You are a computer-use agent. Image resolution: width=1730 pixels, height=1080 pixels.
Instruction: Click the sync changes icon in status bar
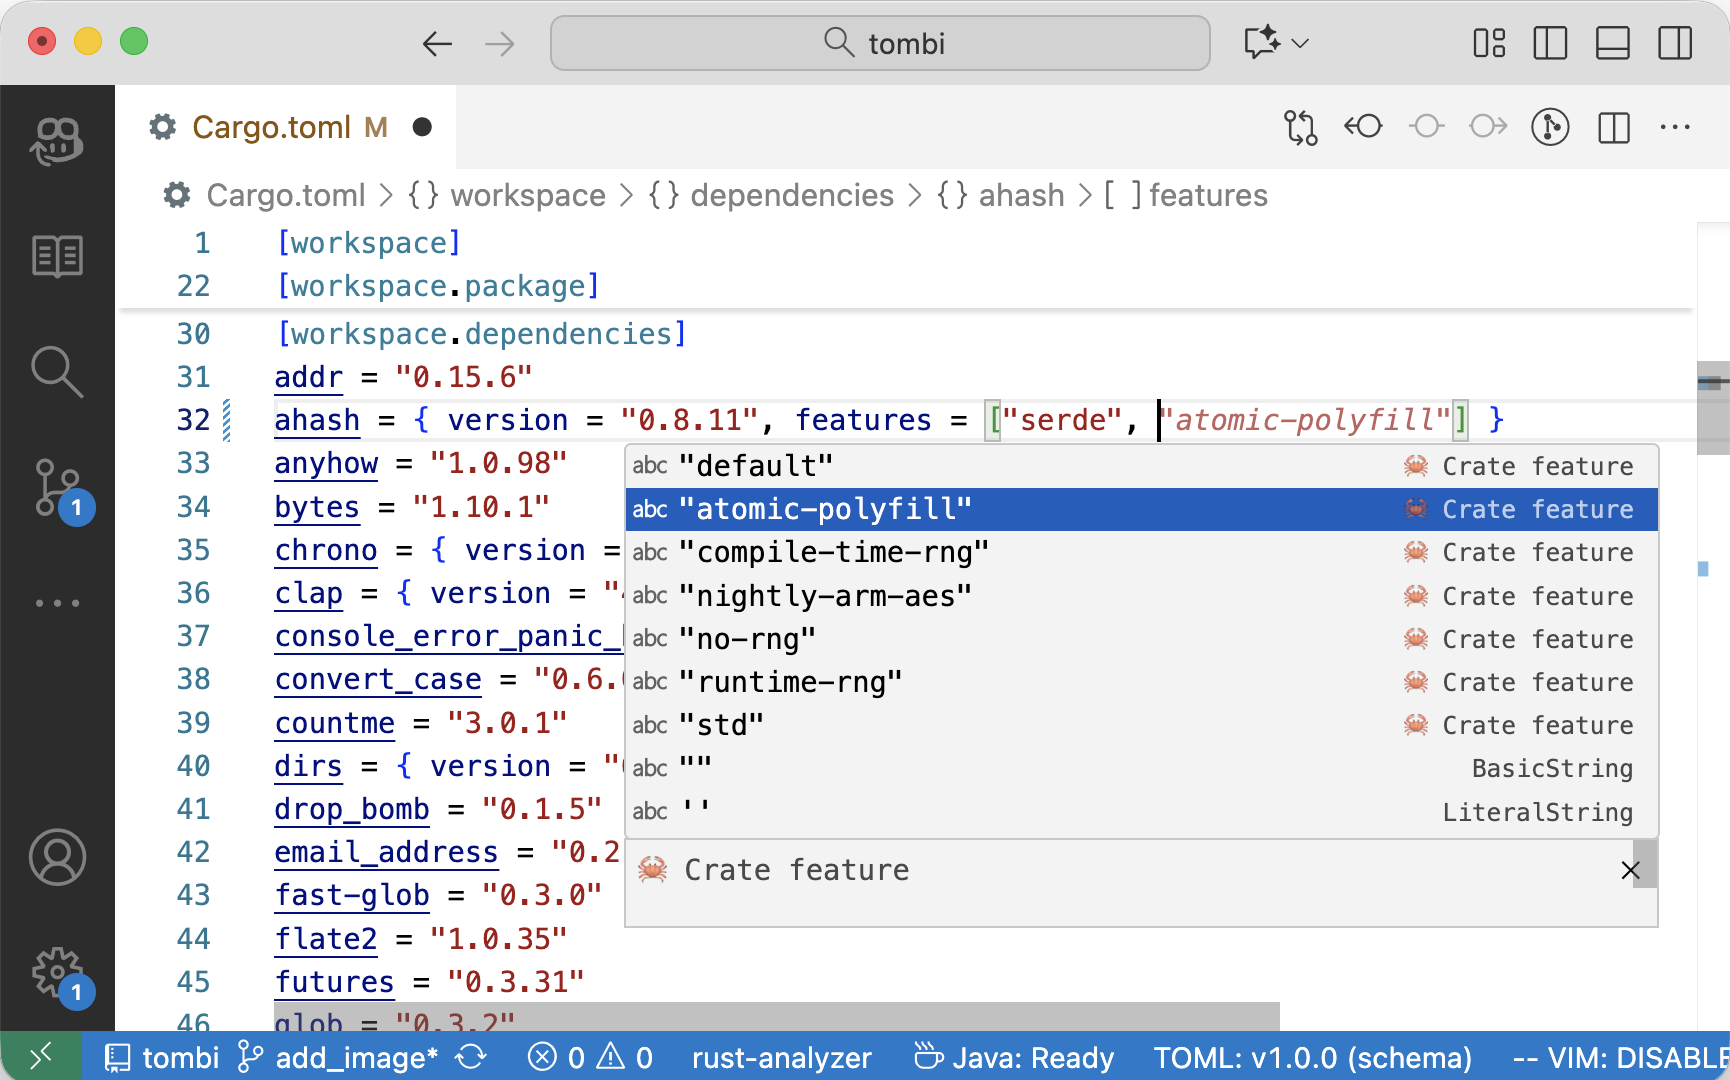[471, 1057]
